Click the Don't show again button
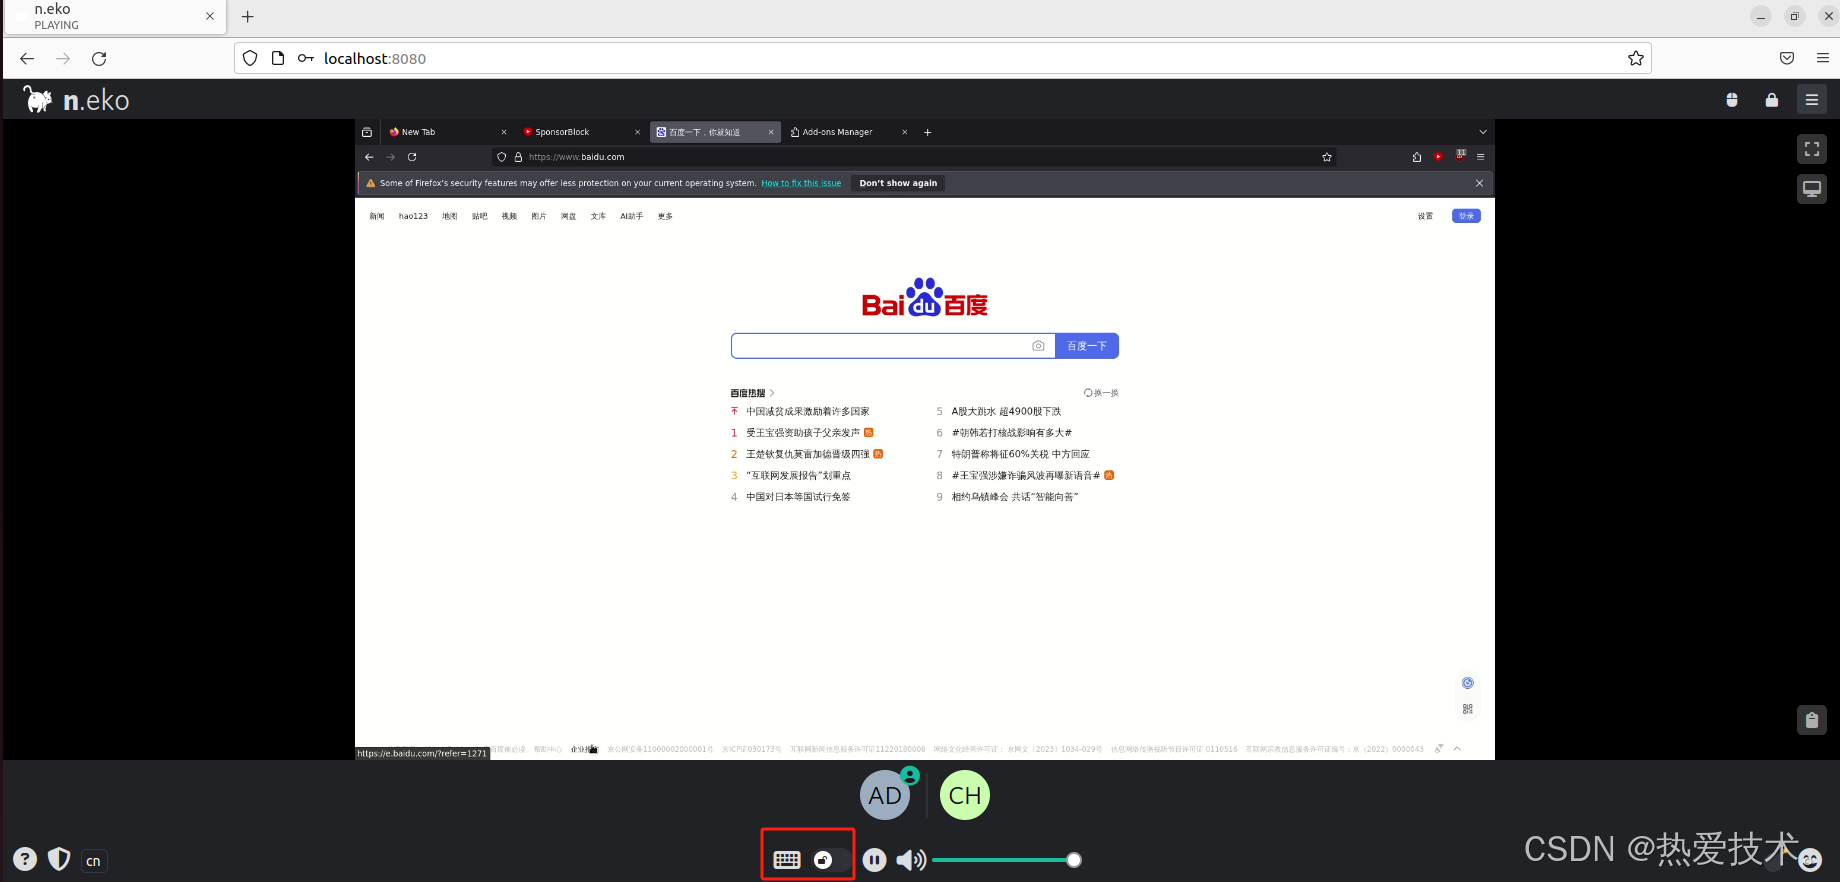This screenshot has height=882, width=1840. point(898,183)
